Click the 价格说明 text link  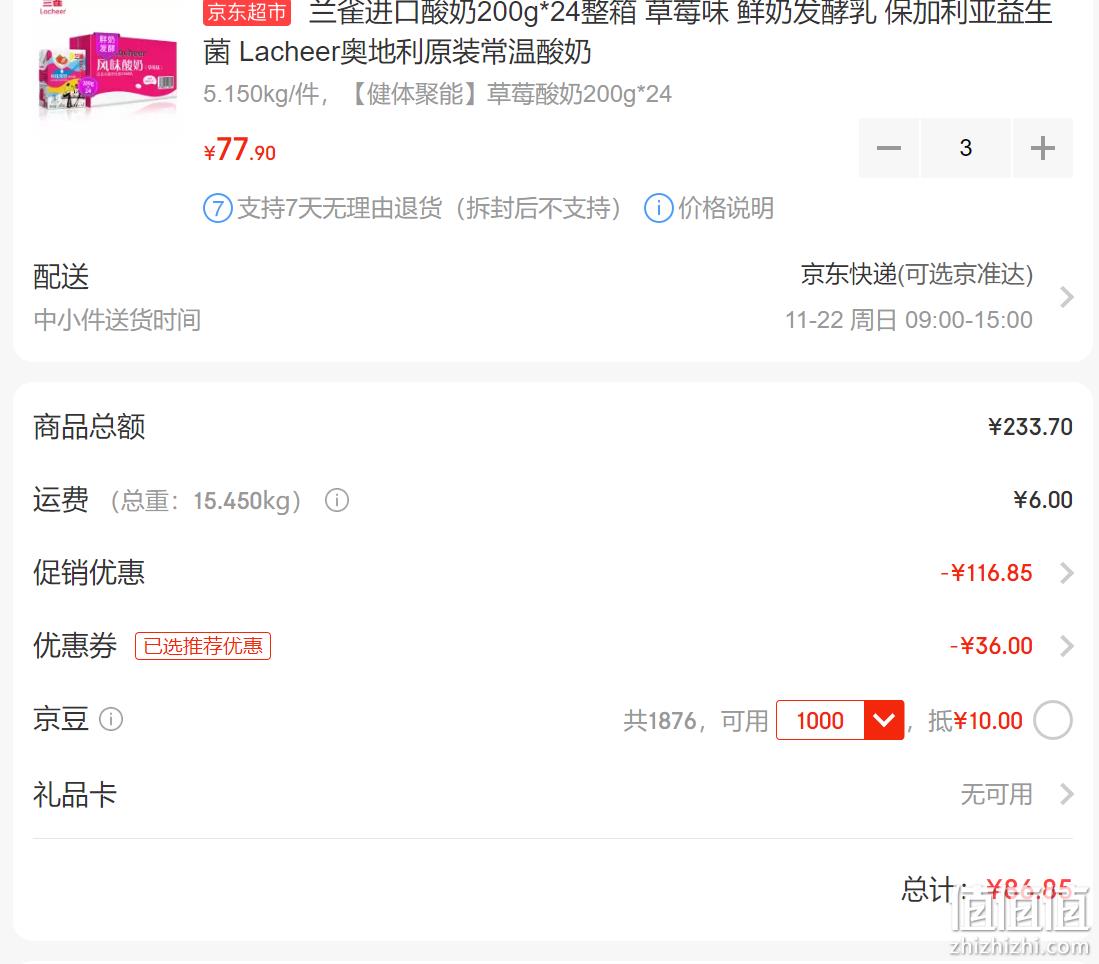[725, 208]
